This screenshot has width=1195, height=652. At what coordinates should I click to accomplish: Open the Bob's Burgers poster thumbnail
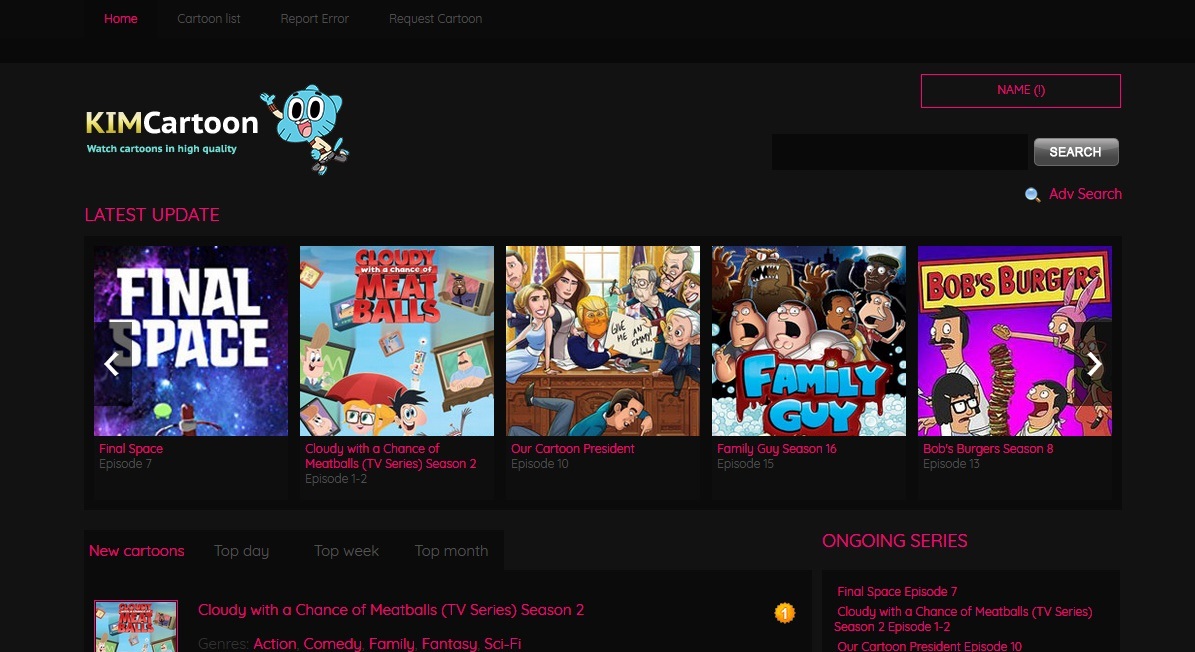[x=1014, y=340]
